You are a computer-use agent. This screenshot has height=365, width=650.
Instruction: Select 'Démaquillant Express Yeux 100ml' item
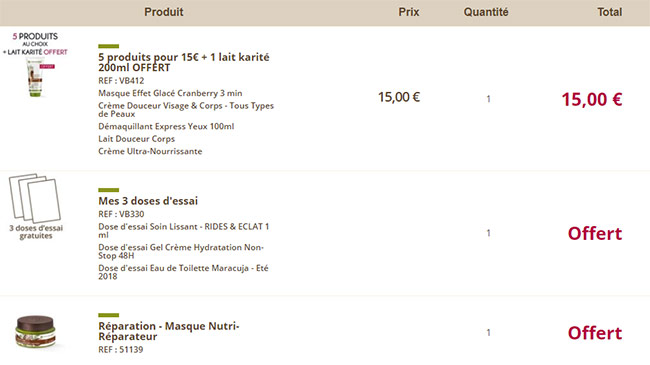click(x=166, y=127)
